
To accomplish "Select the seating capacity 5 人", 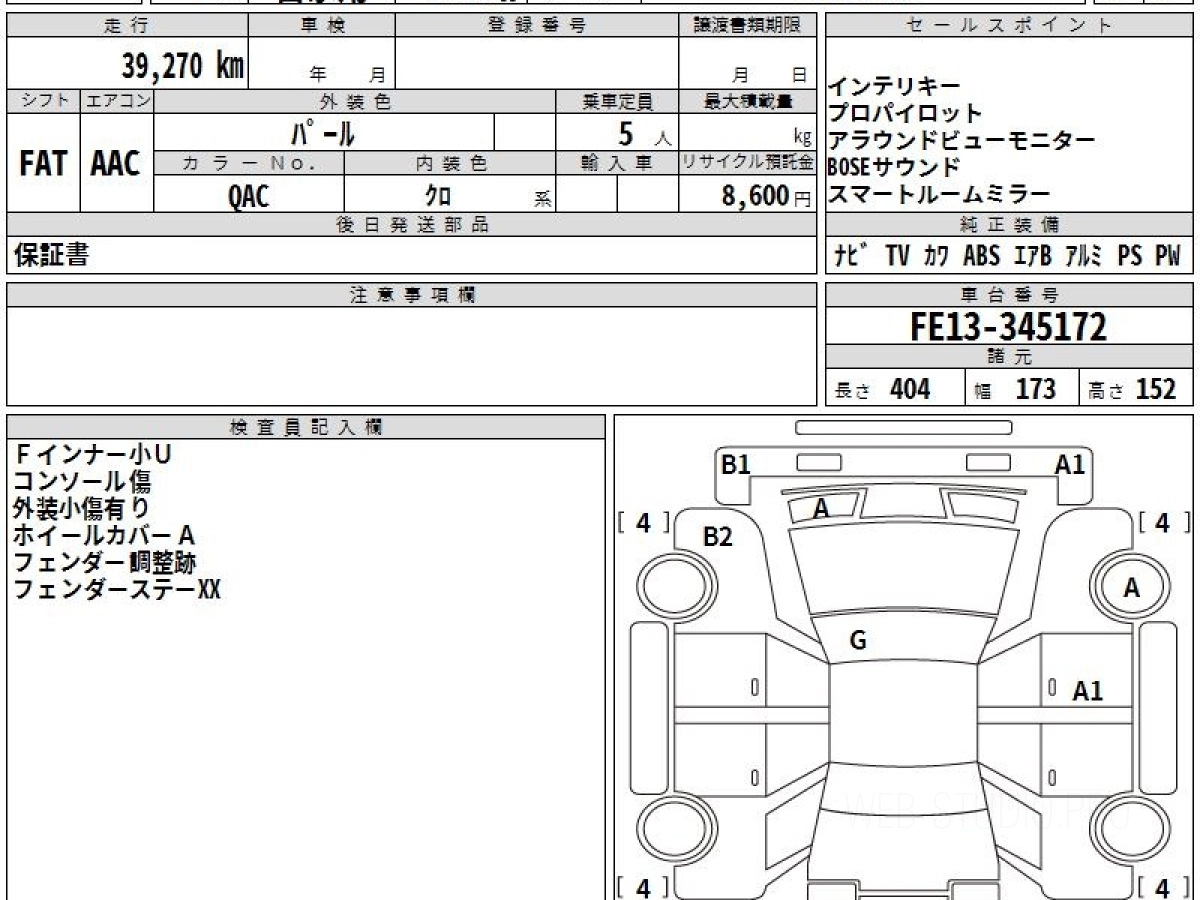I will click(x=643, y=134).
